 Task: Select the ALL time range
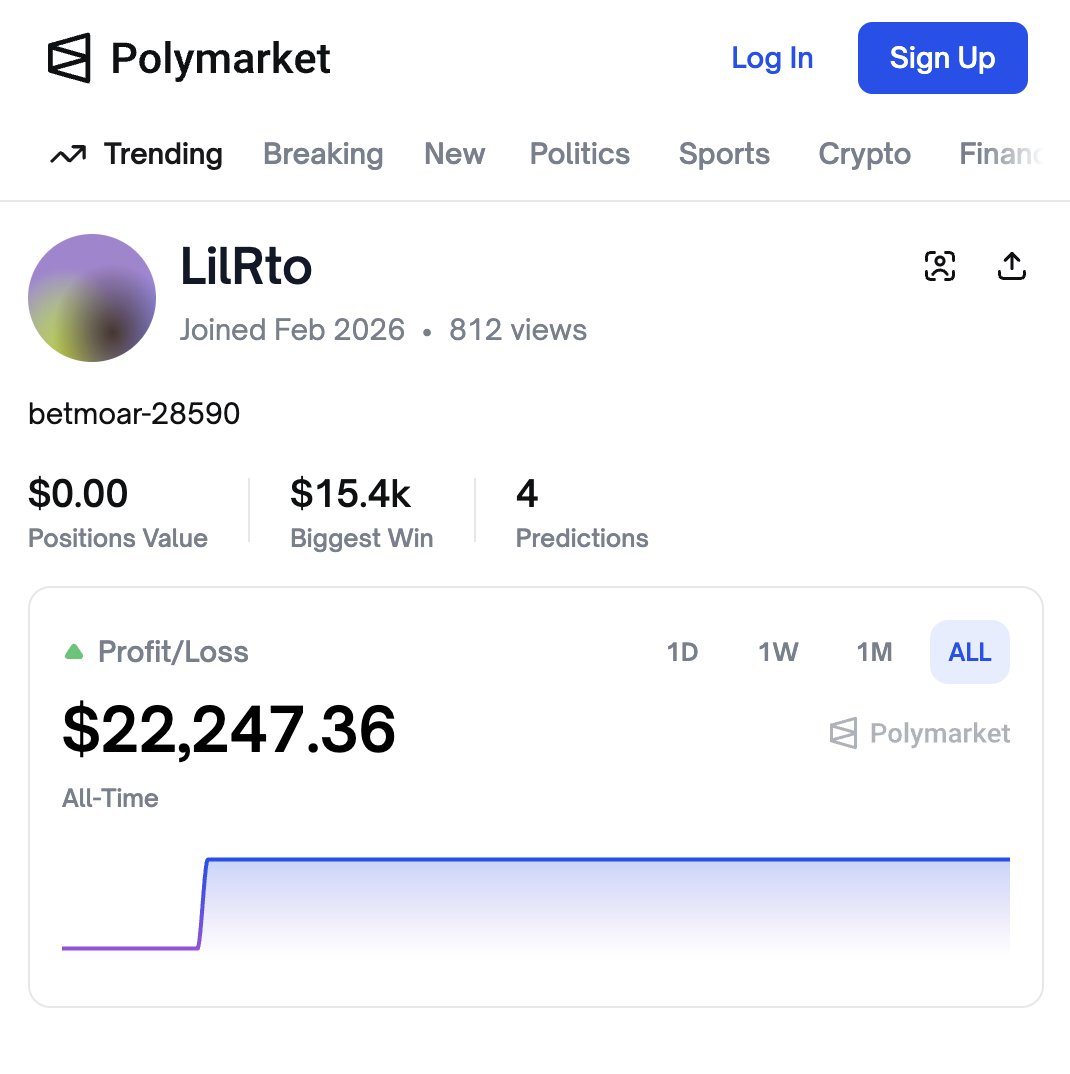click(x=970, y=652)
